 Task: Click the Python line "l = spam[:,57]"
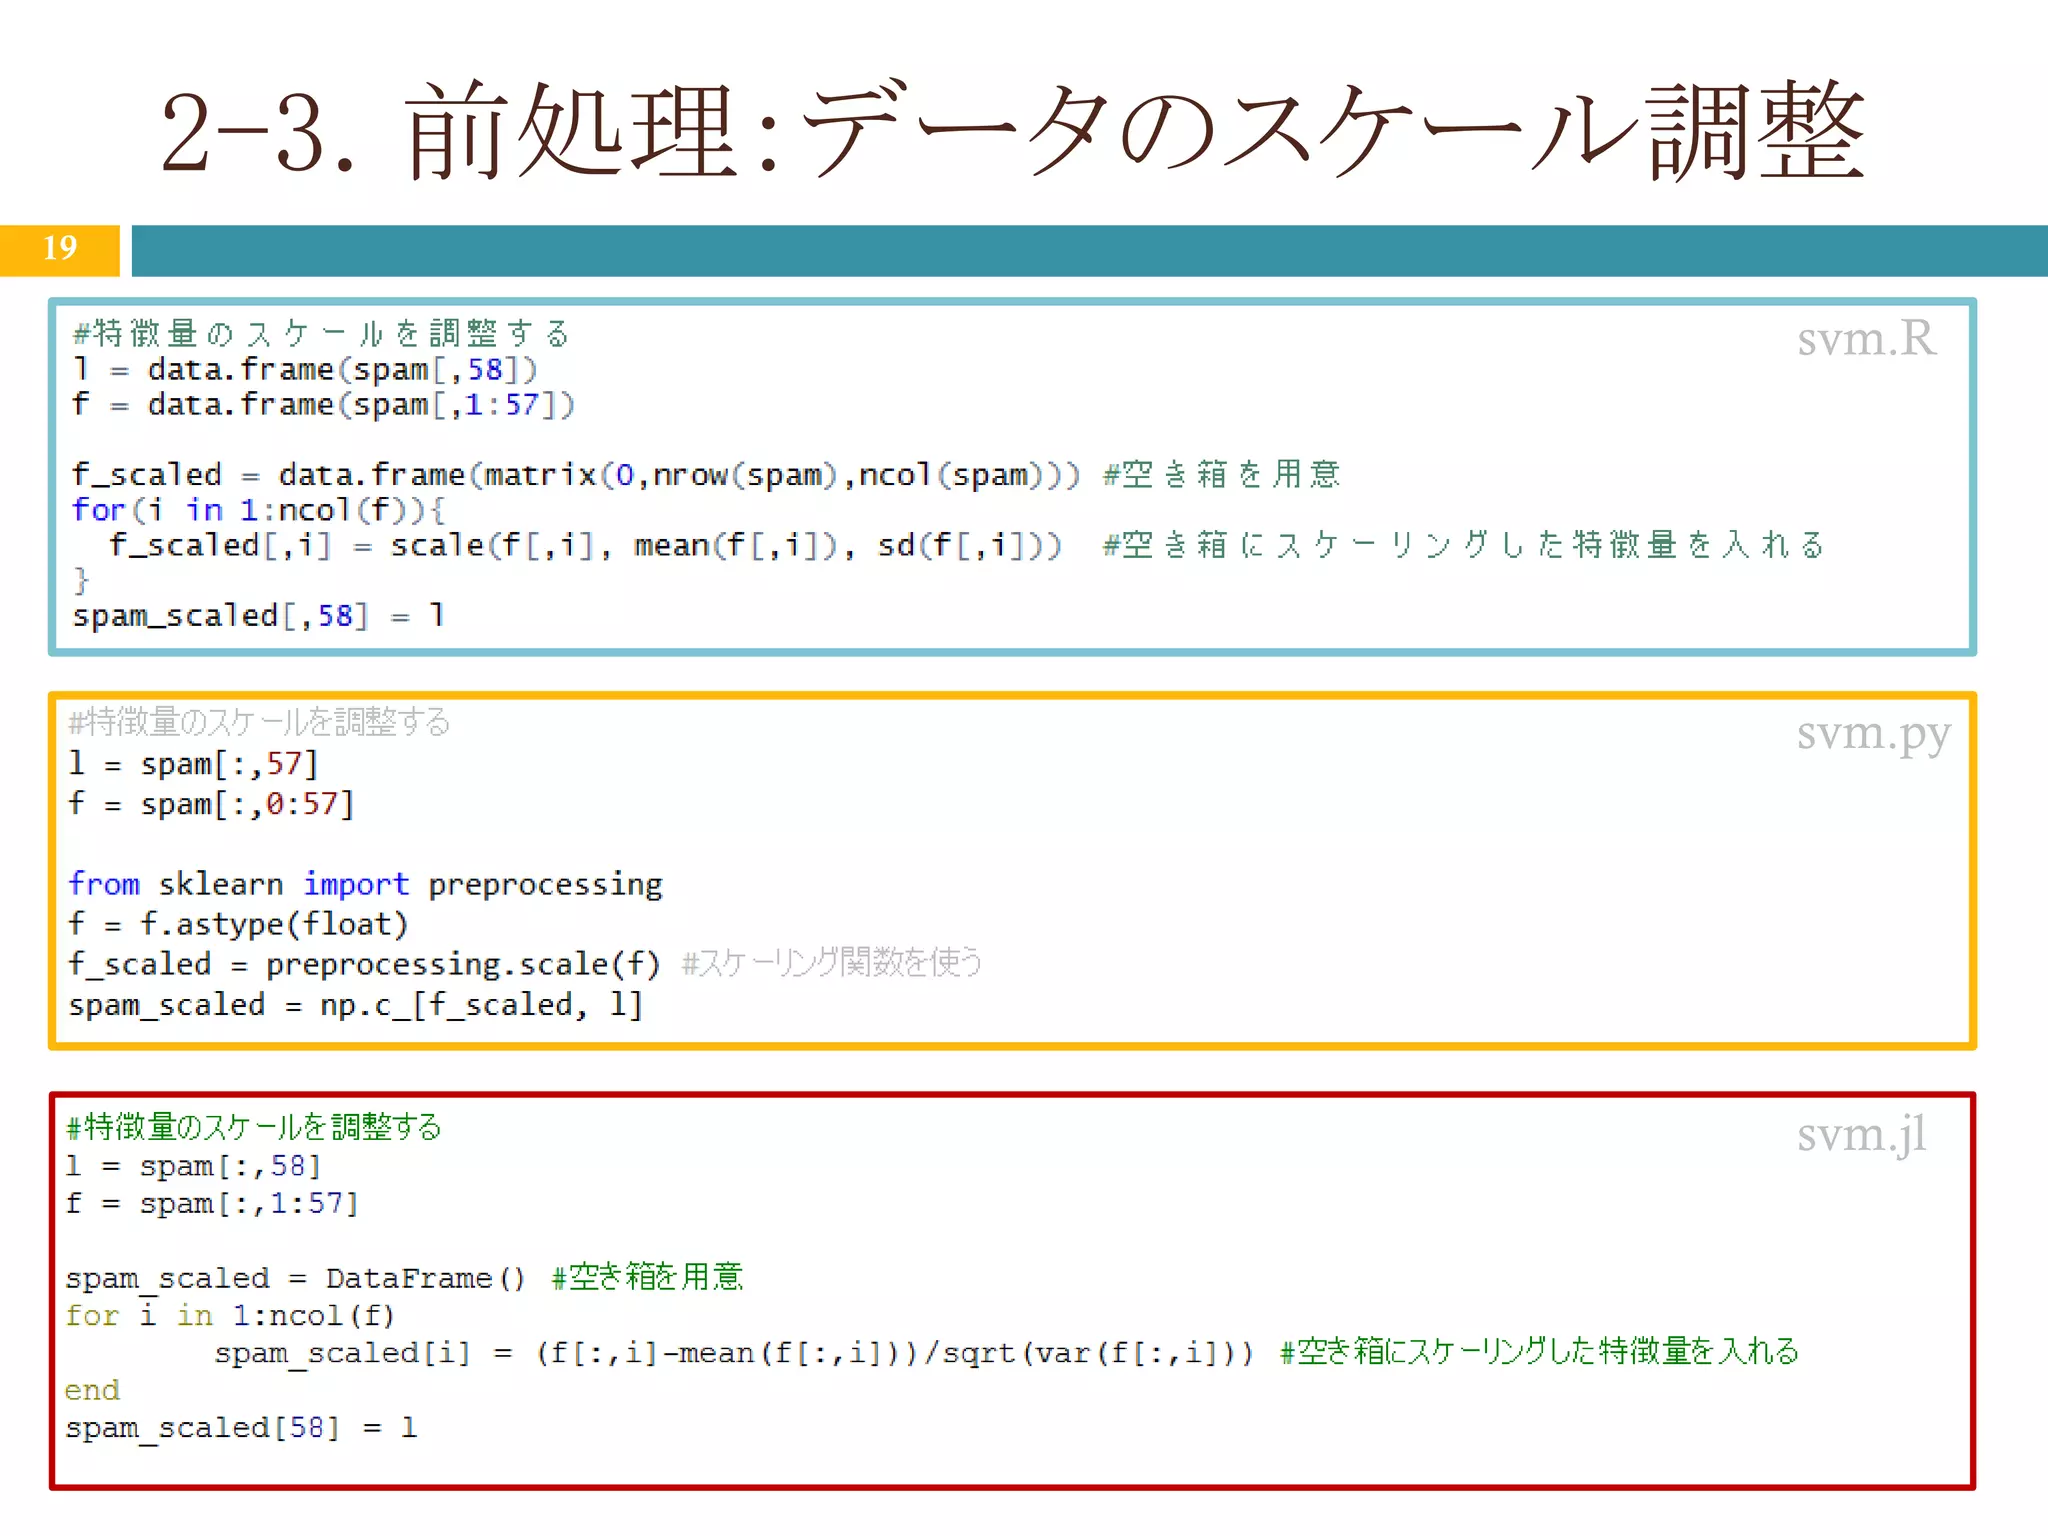click(x=193, y=764)
